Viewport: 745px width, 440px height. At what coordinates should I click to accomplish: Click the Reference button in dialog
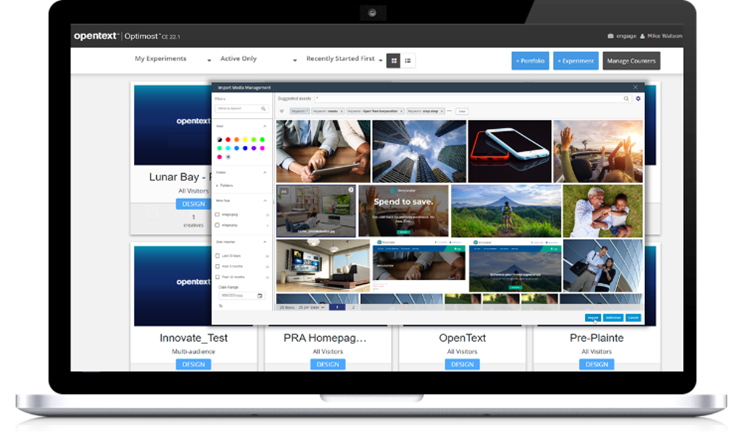pos(613,317)
